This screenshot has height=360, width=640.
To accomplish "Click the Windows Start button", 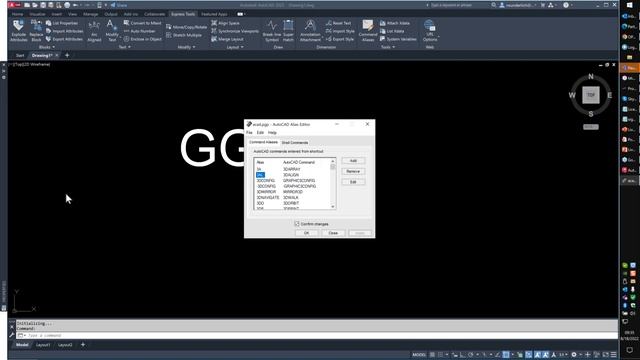I will [629, 5].
